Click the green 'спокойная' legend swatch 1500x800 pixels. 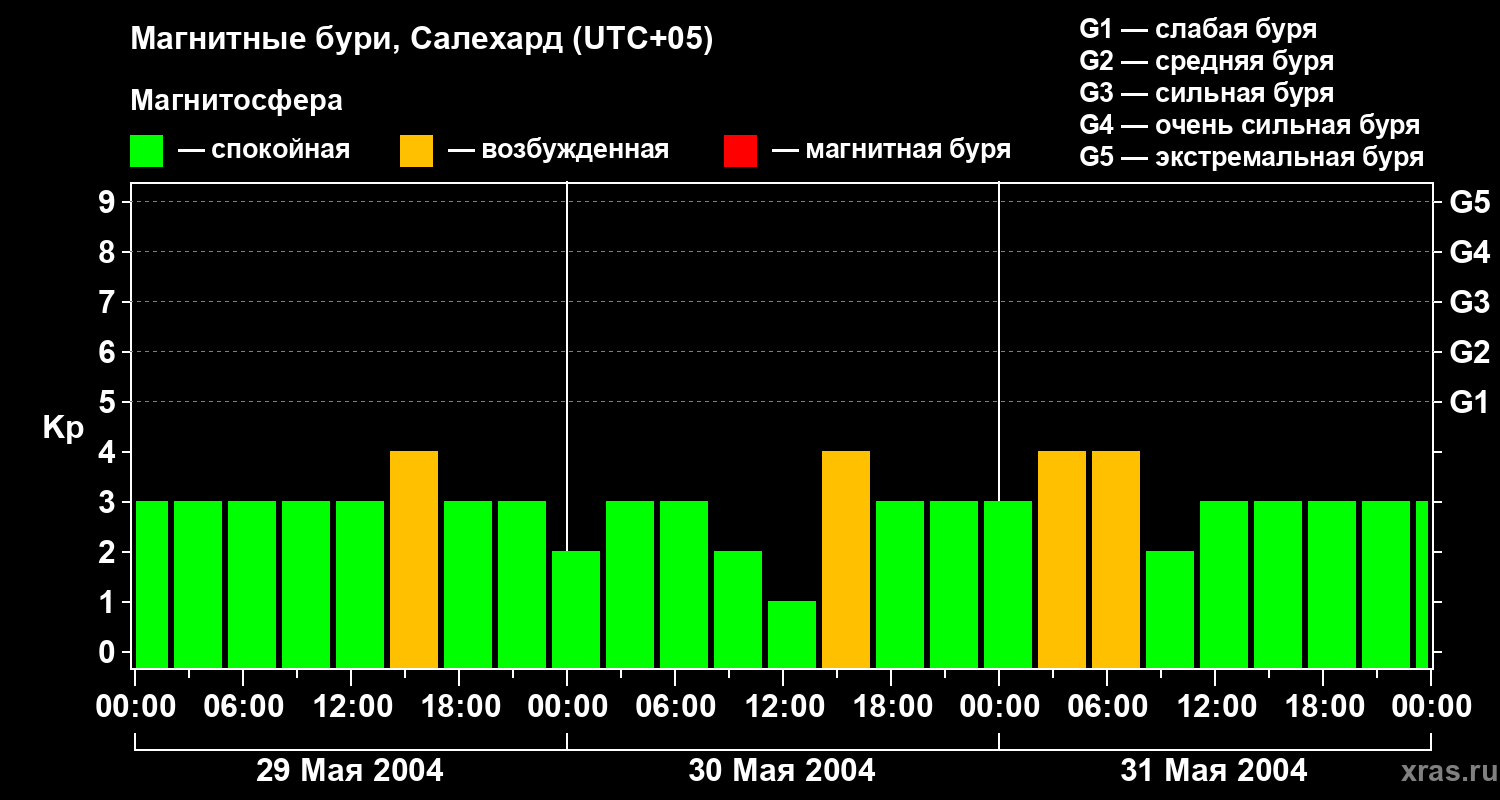pos(147,150)
